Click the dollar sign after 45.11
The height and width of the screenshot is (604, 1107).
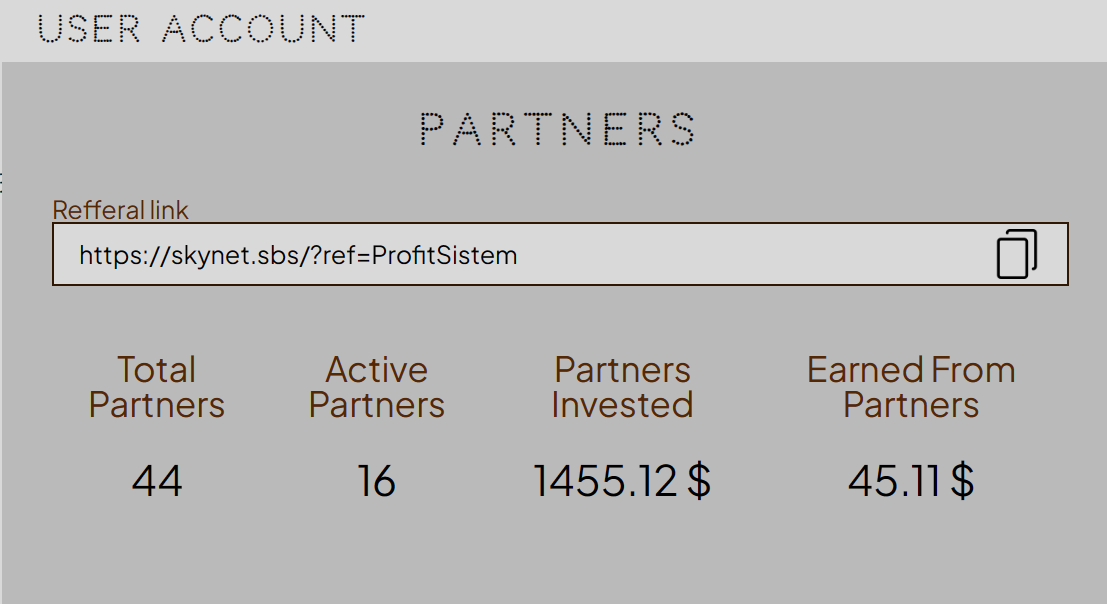[962, 482]
